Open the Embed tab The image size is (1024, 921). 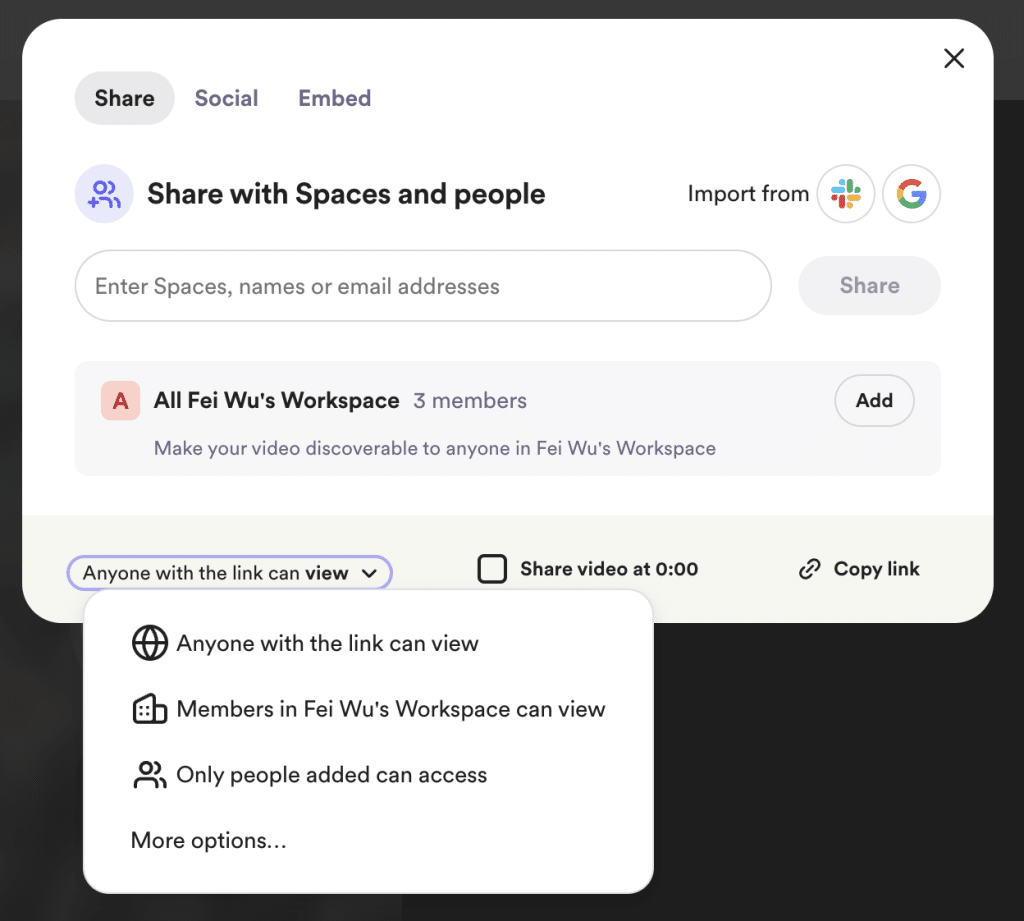(x=334, y=98)
